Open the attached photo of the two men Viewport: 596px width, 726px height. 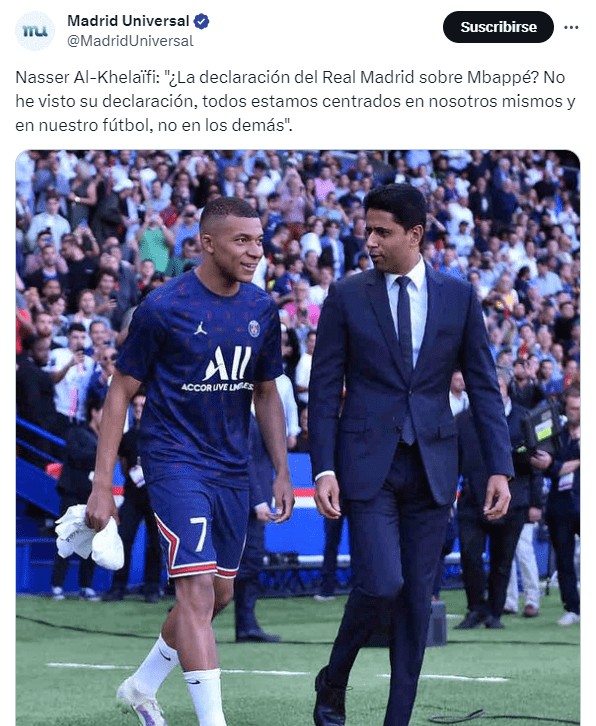[x=298, y=438]
